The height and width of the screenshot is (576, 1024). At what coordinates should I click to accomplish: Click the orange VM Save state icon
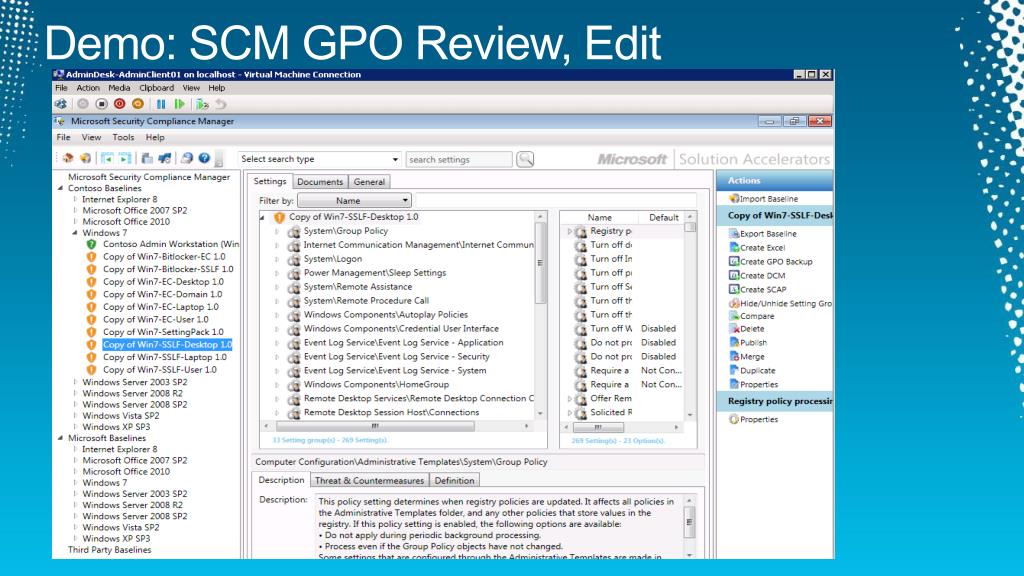[138, 104]
